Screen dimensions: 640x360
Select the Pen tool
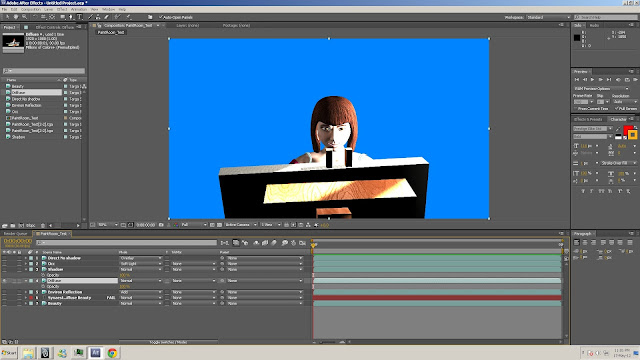(71, 17)
